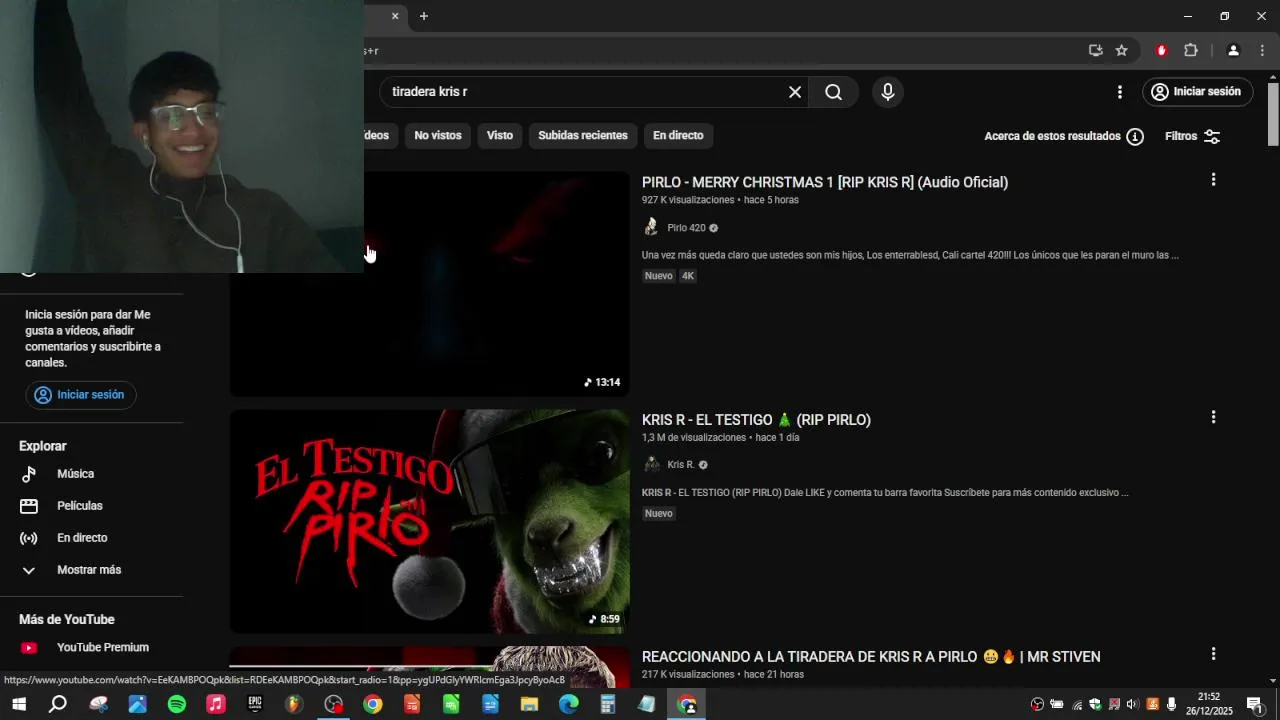
Task: Click sidebar Iniciar sesión button
Action: click(x=81, y=395)
